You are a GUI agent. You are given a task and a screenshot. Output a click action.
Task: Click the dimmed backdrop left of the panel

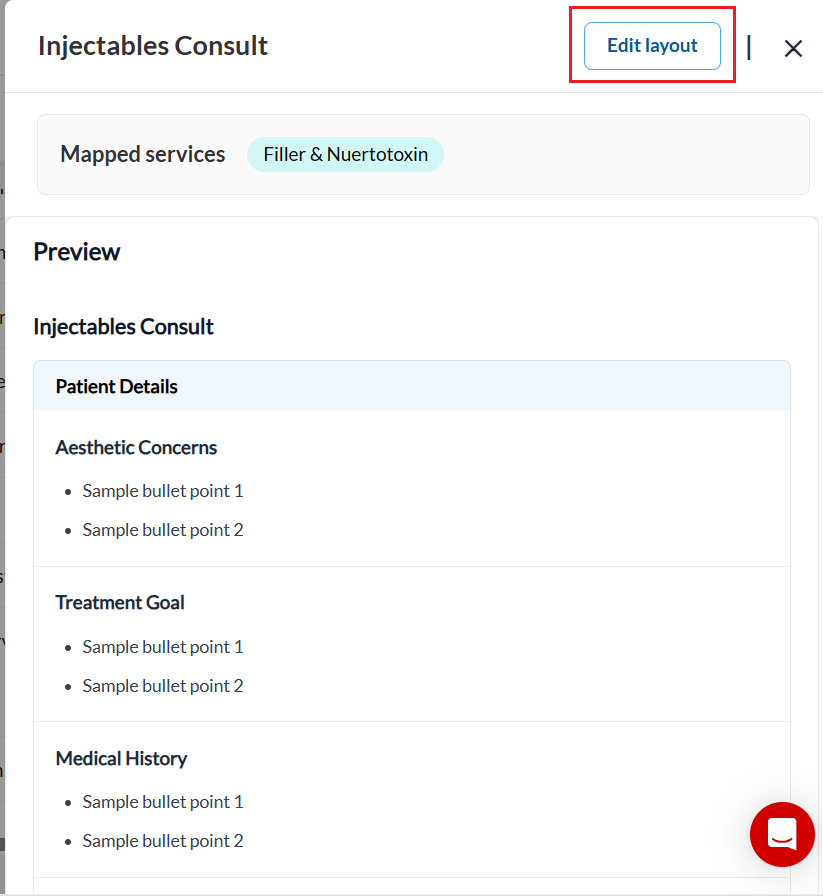coord(2,500)
